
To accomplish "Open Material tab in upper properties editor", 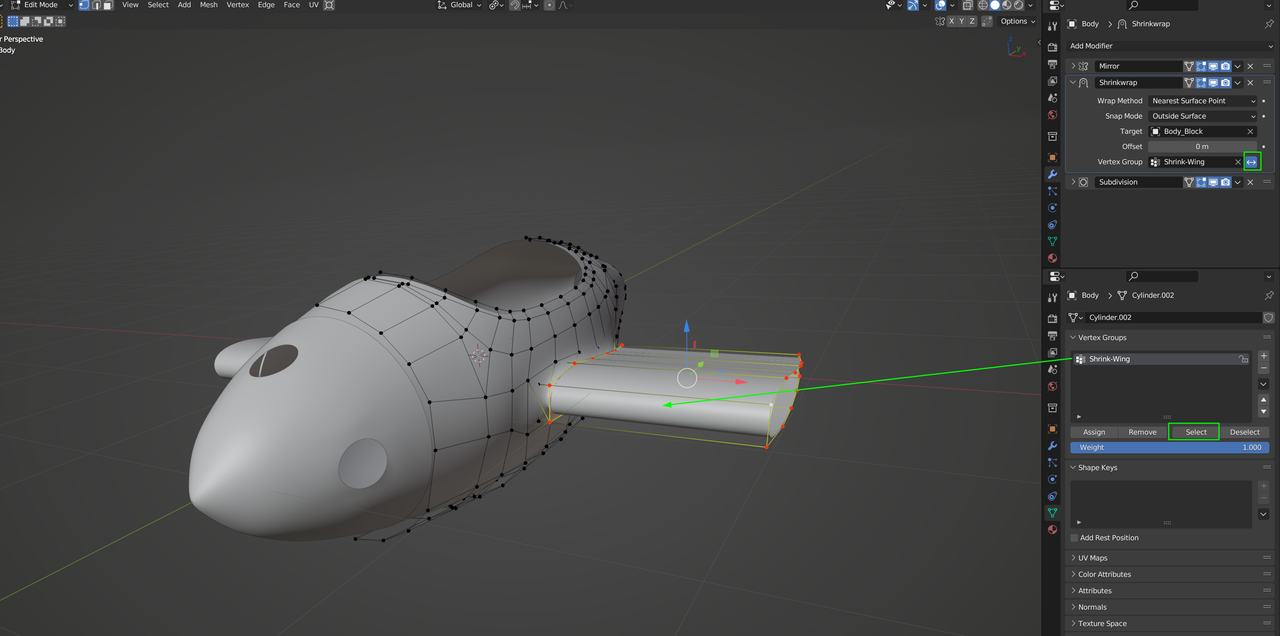I will coord(1052,258).
